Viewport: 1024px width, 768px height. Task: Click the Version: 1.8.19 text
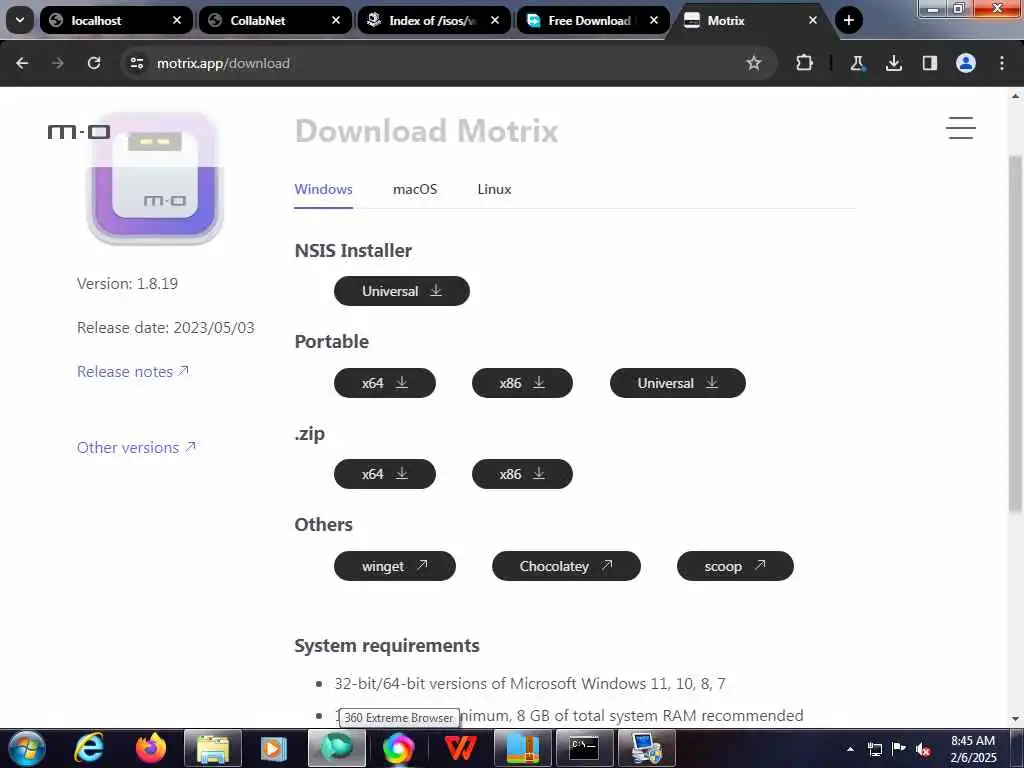[127, 283]
